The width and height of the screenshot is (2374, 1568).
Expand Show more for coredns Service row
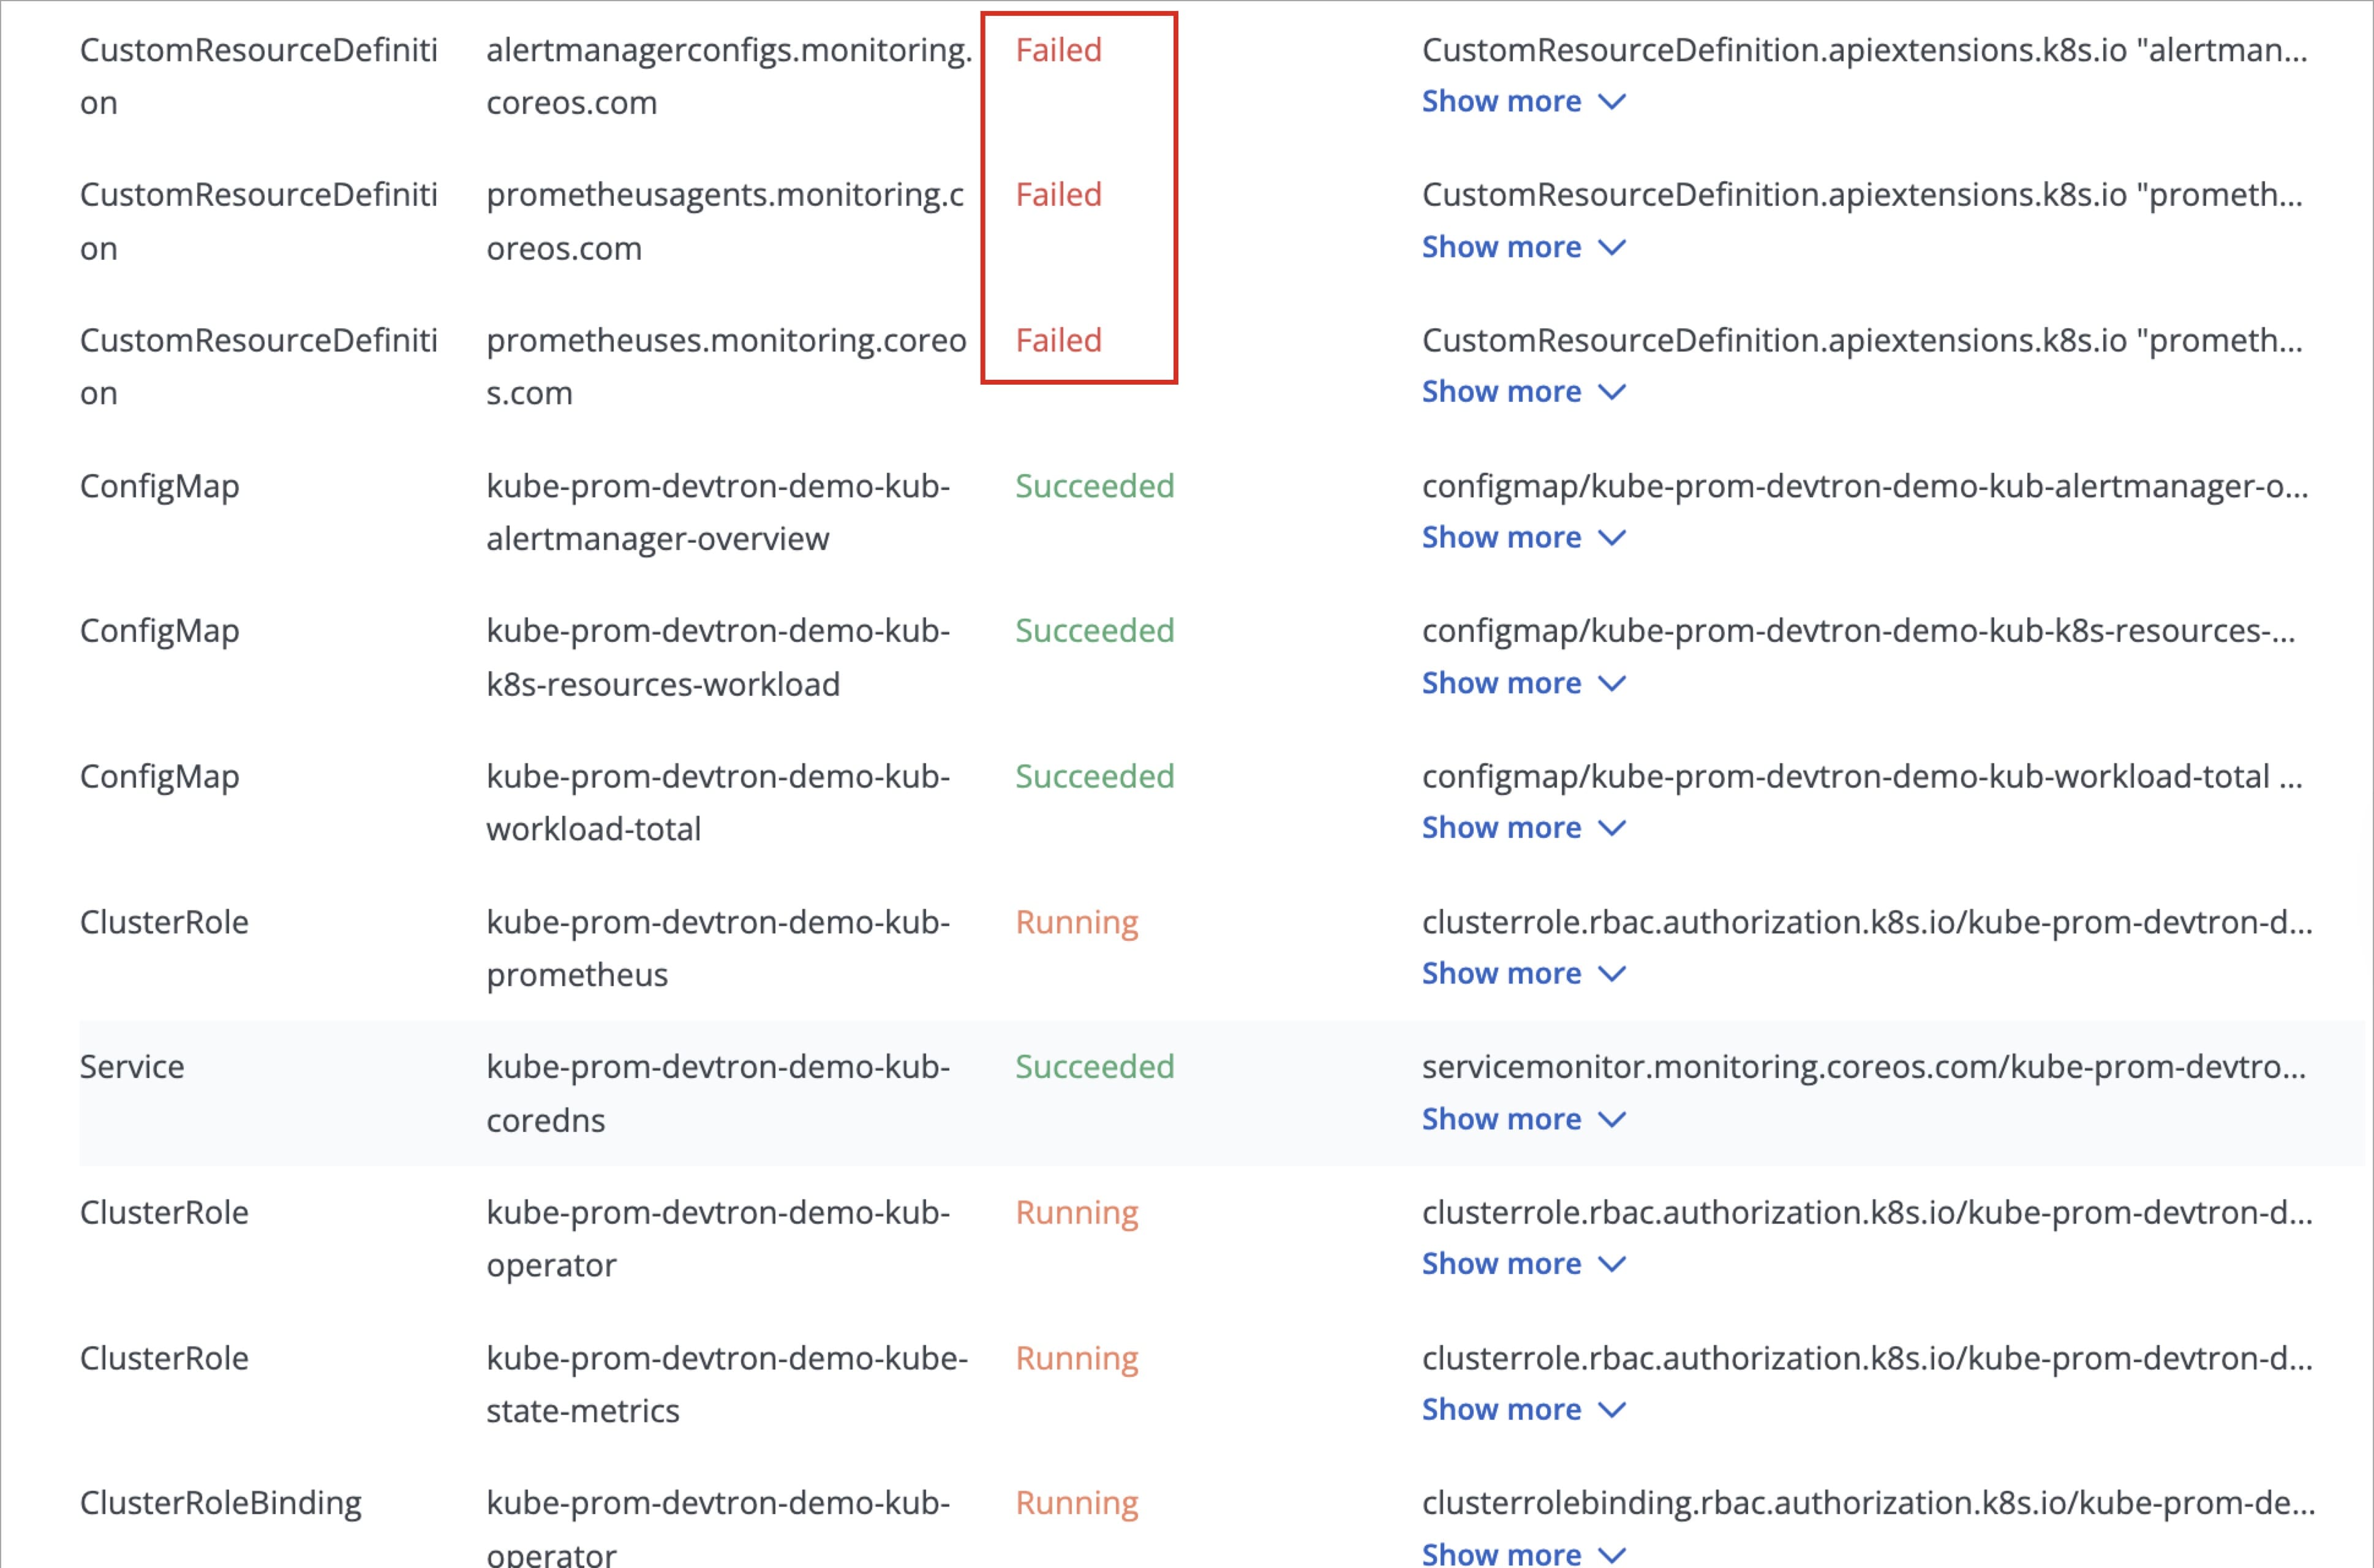coord(1522,1119)
